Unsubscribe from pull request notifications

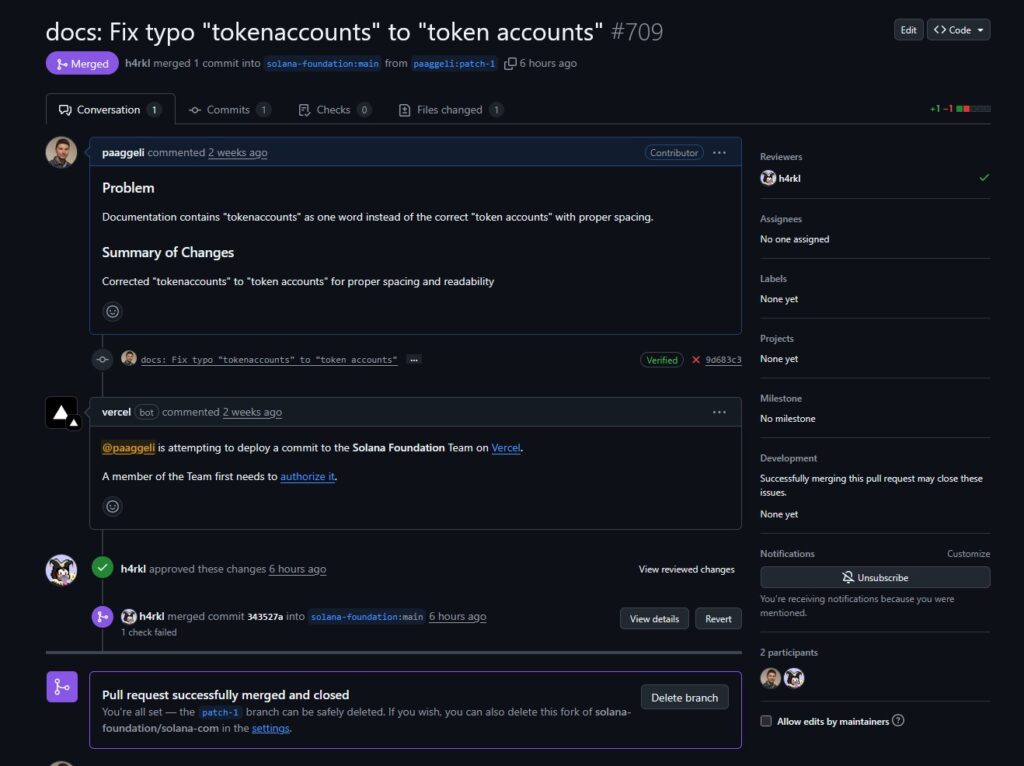point(875,578)
